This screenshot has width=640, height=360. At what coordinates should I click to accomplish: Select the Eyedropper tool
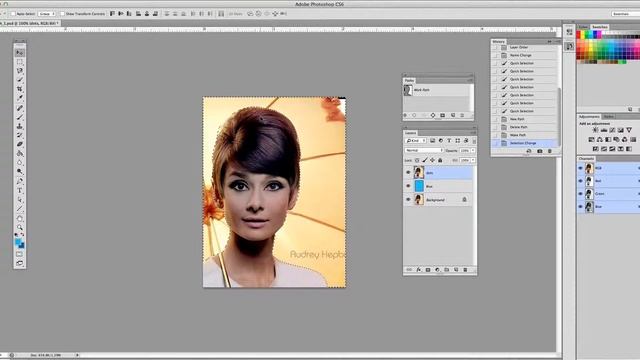pos(20,98)
